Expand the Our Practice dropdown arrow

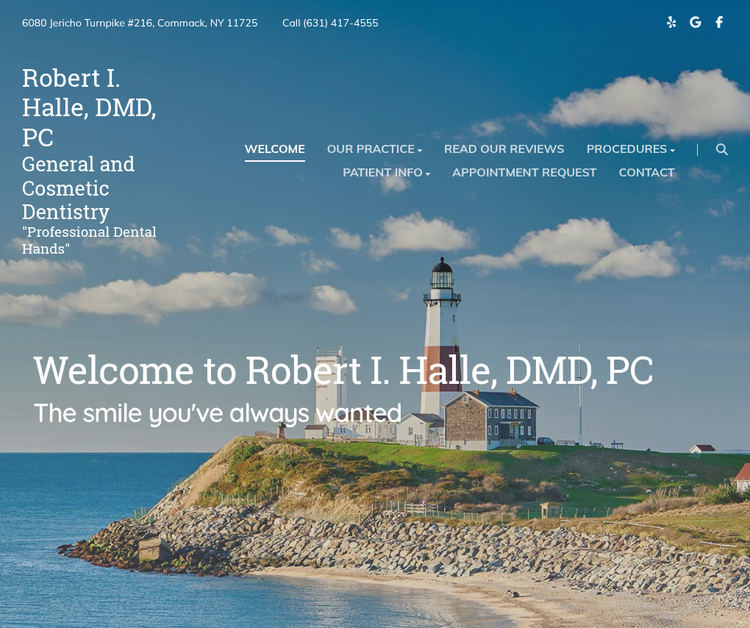420,150
